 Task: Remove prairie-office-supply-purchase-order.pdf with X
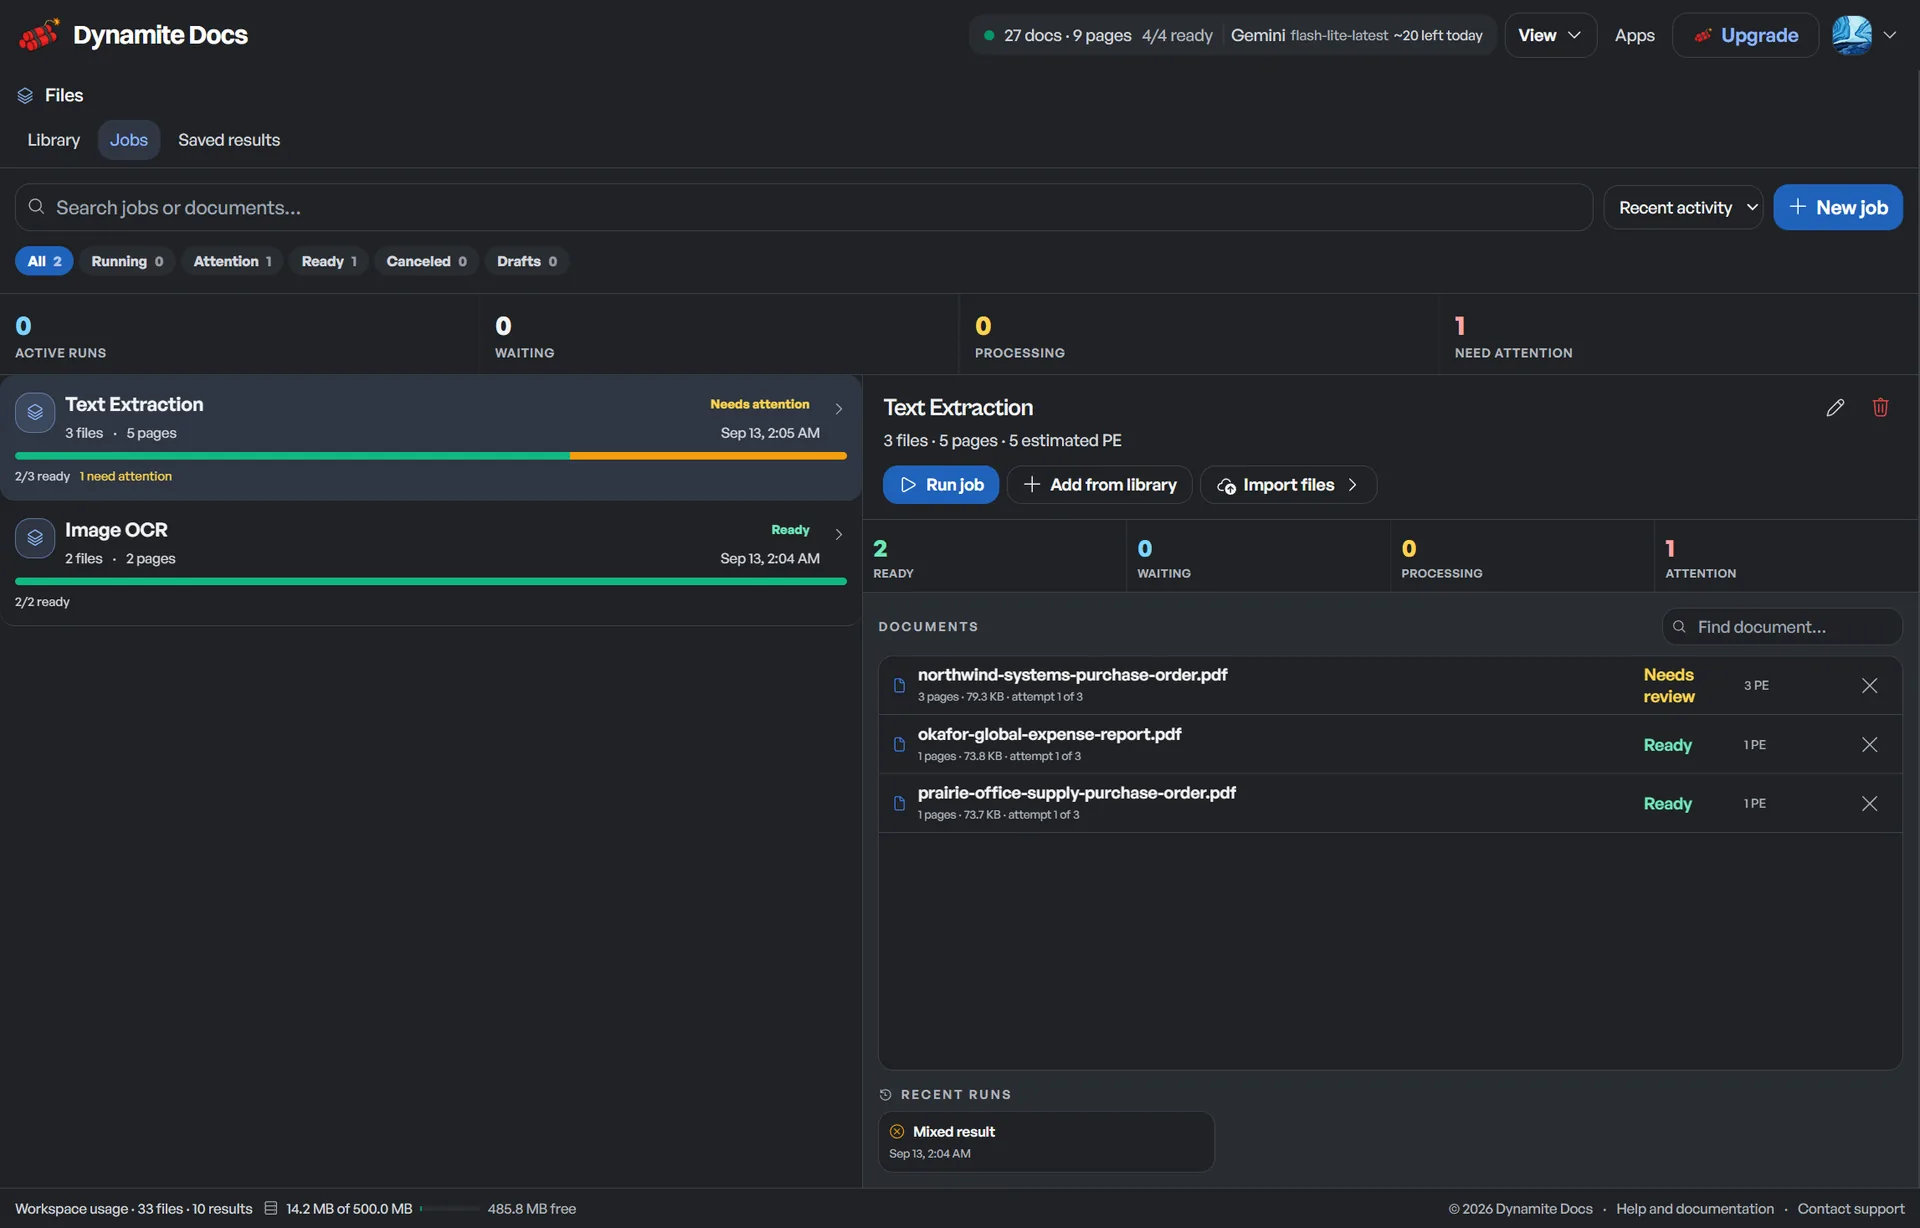(x=1869, y=804)
